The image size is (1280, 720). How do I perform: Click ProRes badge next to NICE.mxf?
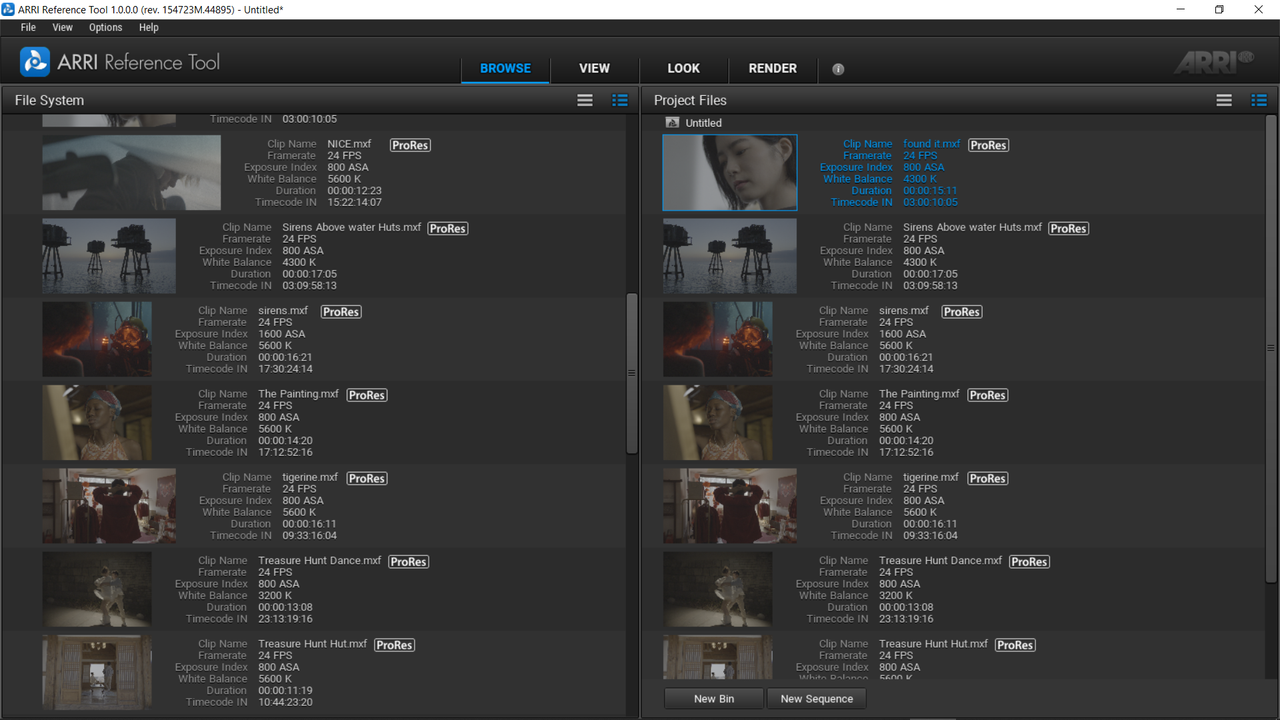[x=410, y=145]
